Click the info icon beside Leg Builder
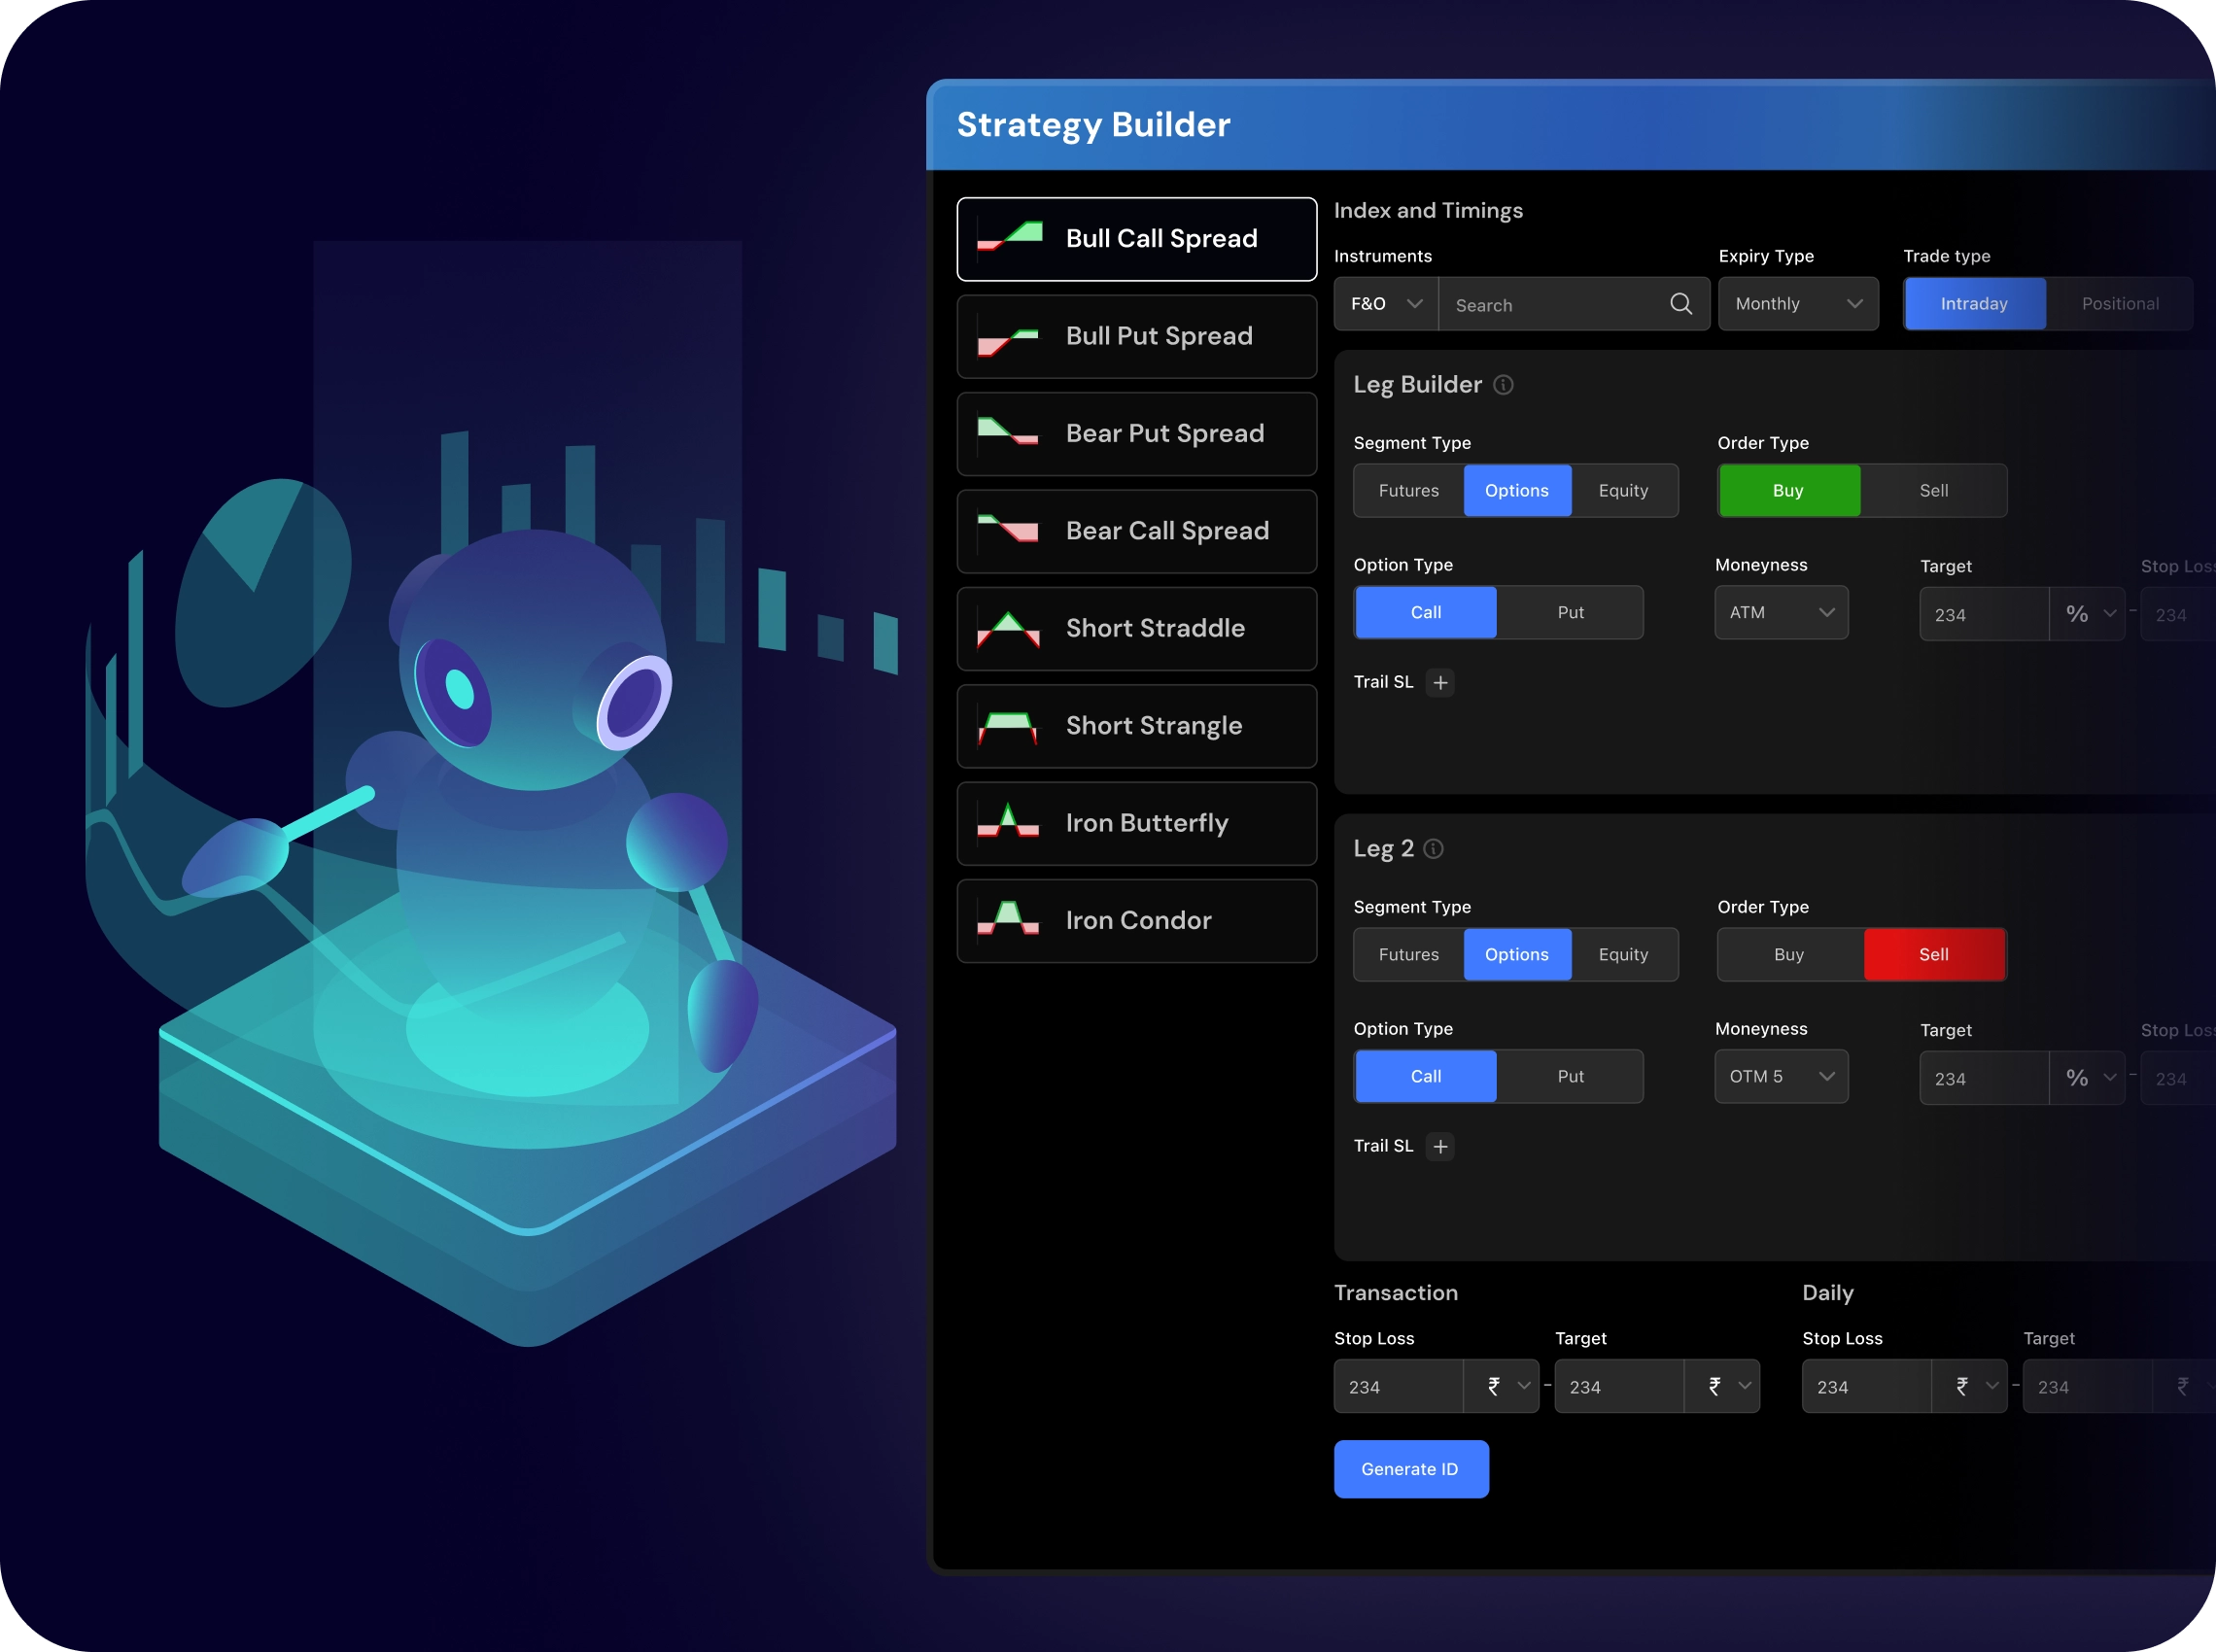 (1503, 385)
